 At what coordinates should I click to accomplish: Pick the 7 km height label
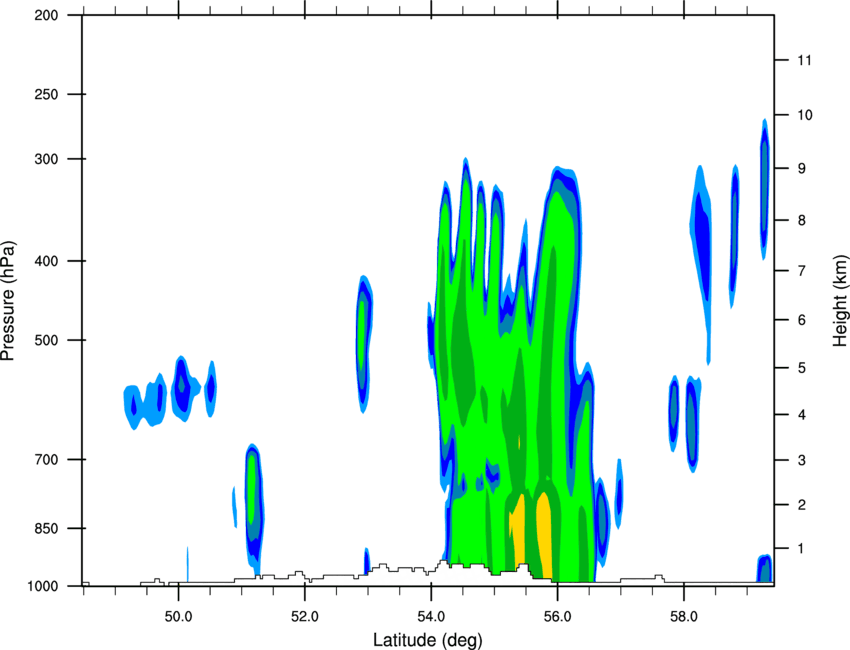click(x=801, y=271)
